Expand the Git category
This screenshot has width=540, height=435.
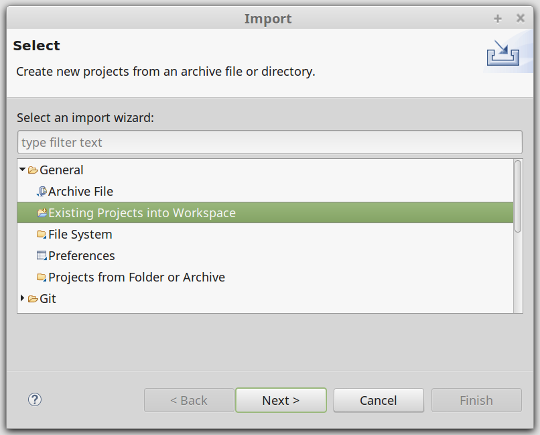coord(22,298)
